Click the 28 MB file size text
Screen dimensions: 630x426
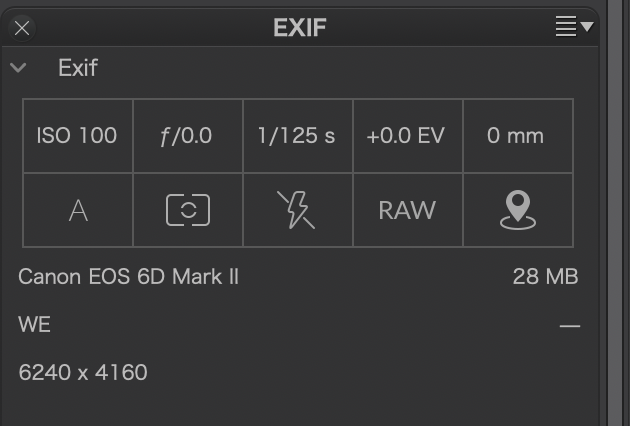tap(545, 276)
